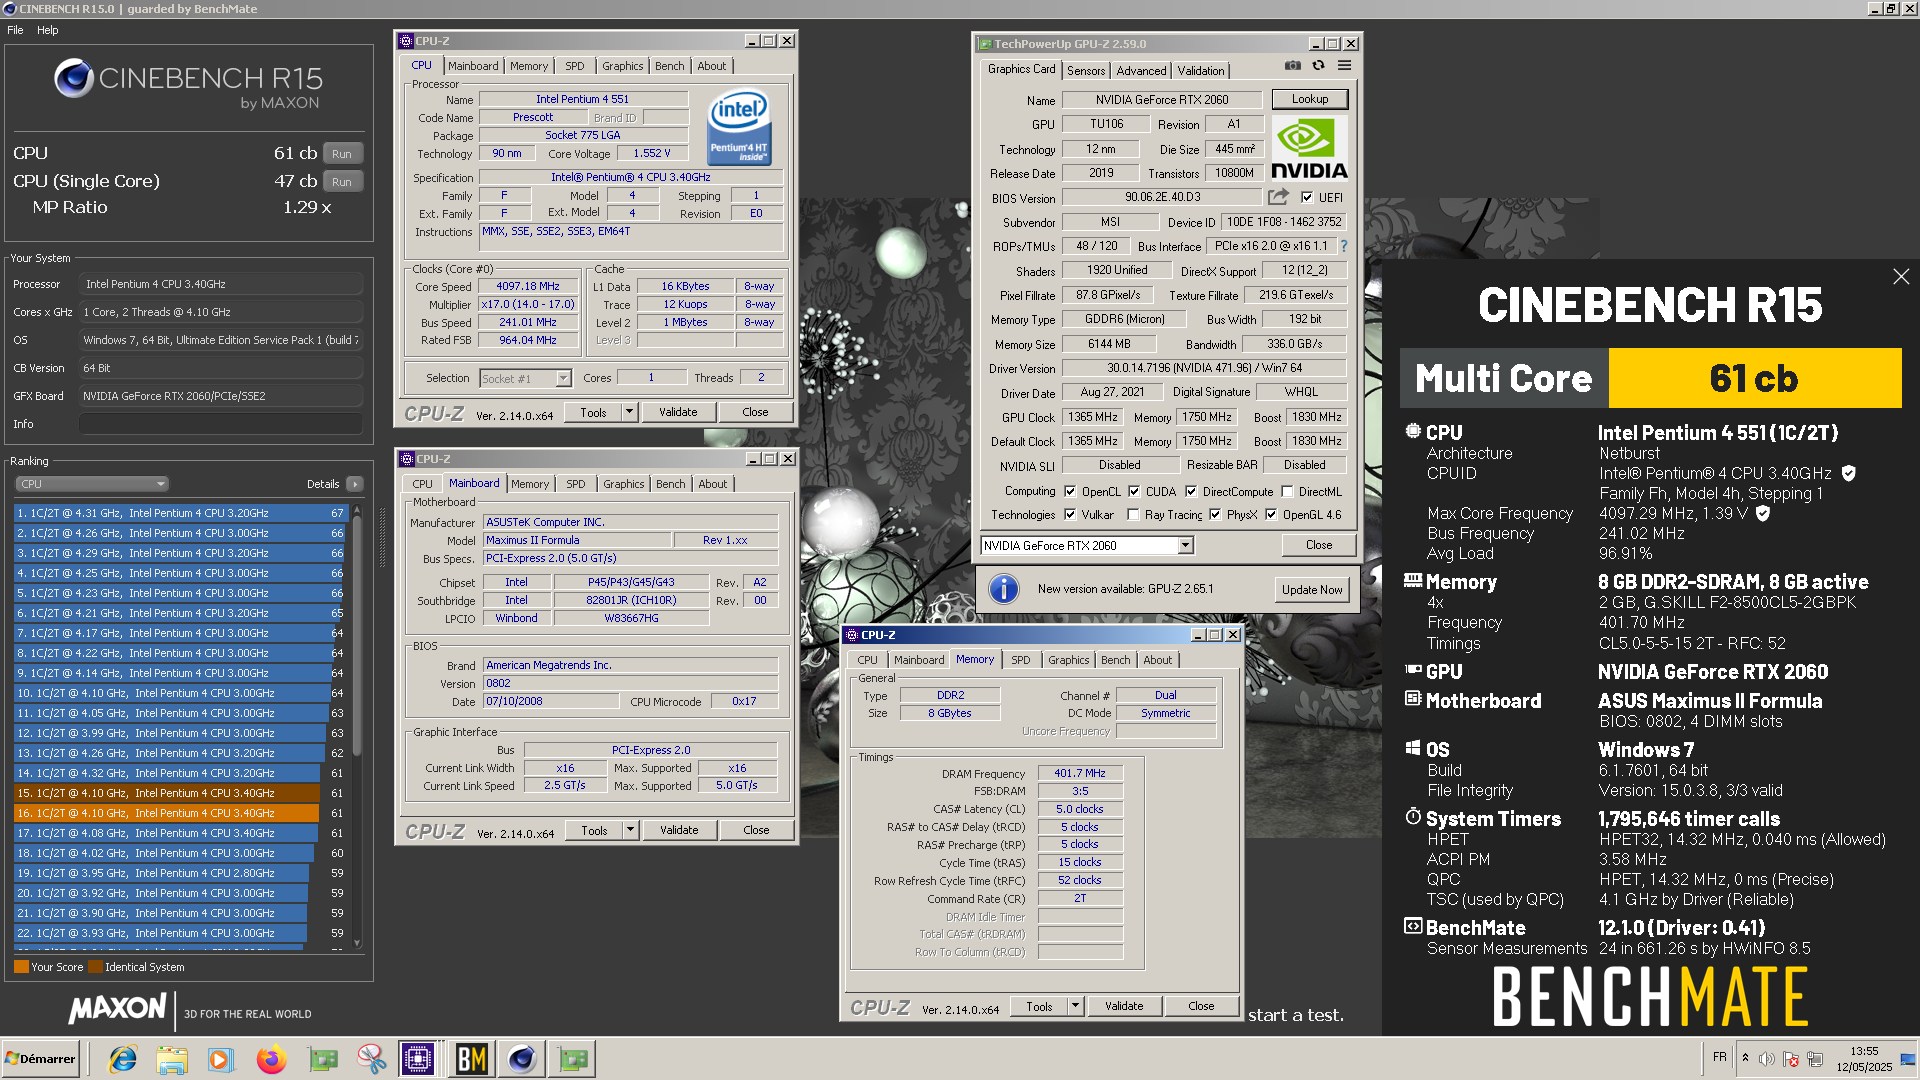
Task: Close the BenchMate result overlay with the X
Action: (x=1901, y=277)
